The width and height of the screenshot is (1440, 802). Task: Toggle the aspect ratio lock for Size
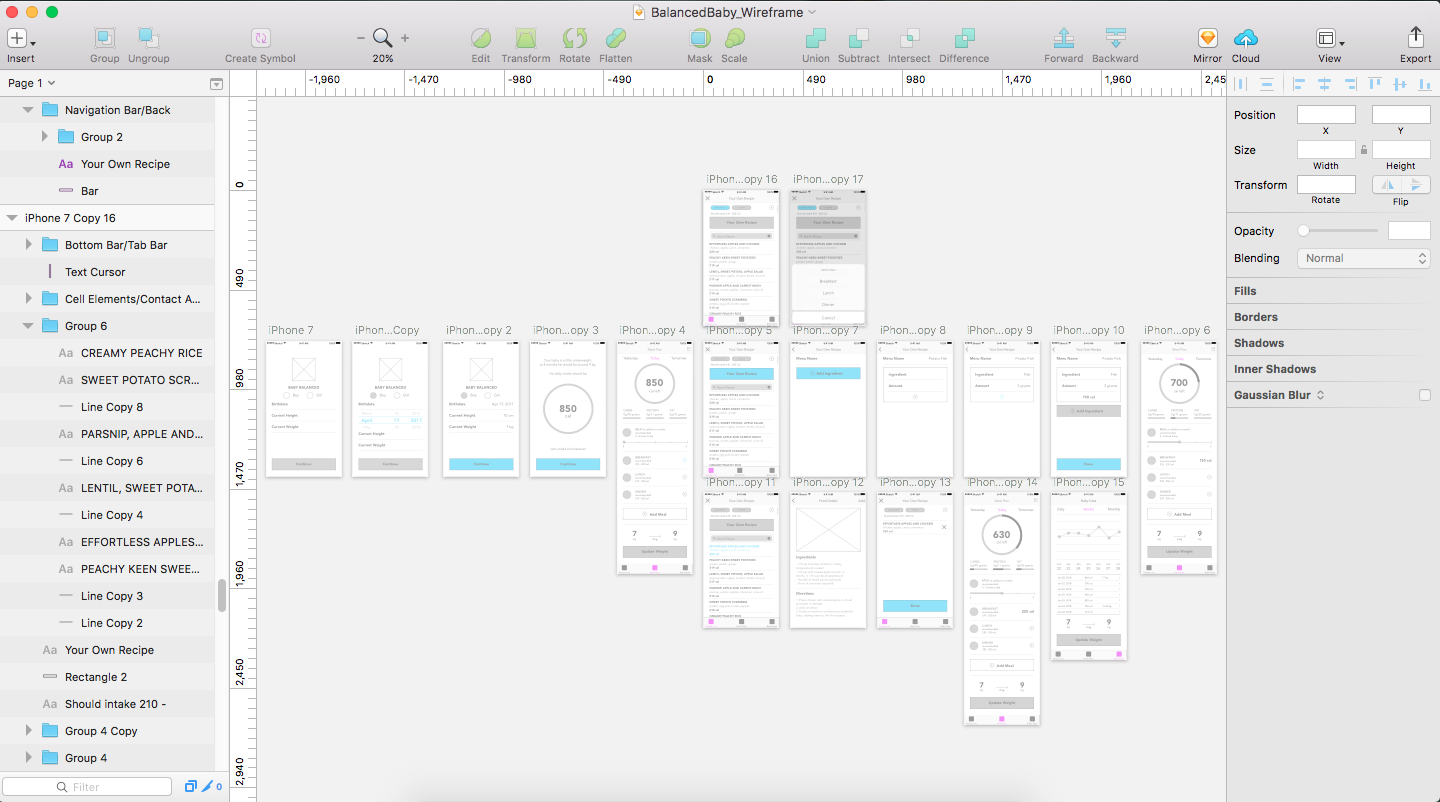pos(1364,150)
